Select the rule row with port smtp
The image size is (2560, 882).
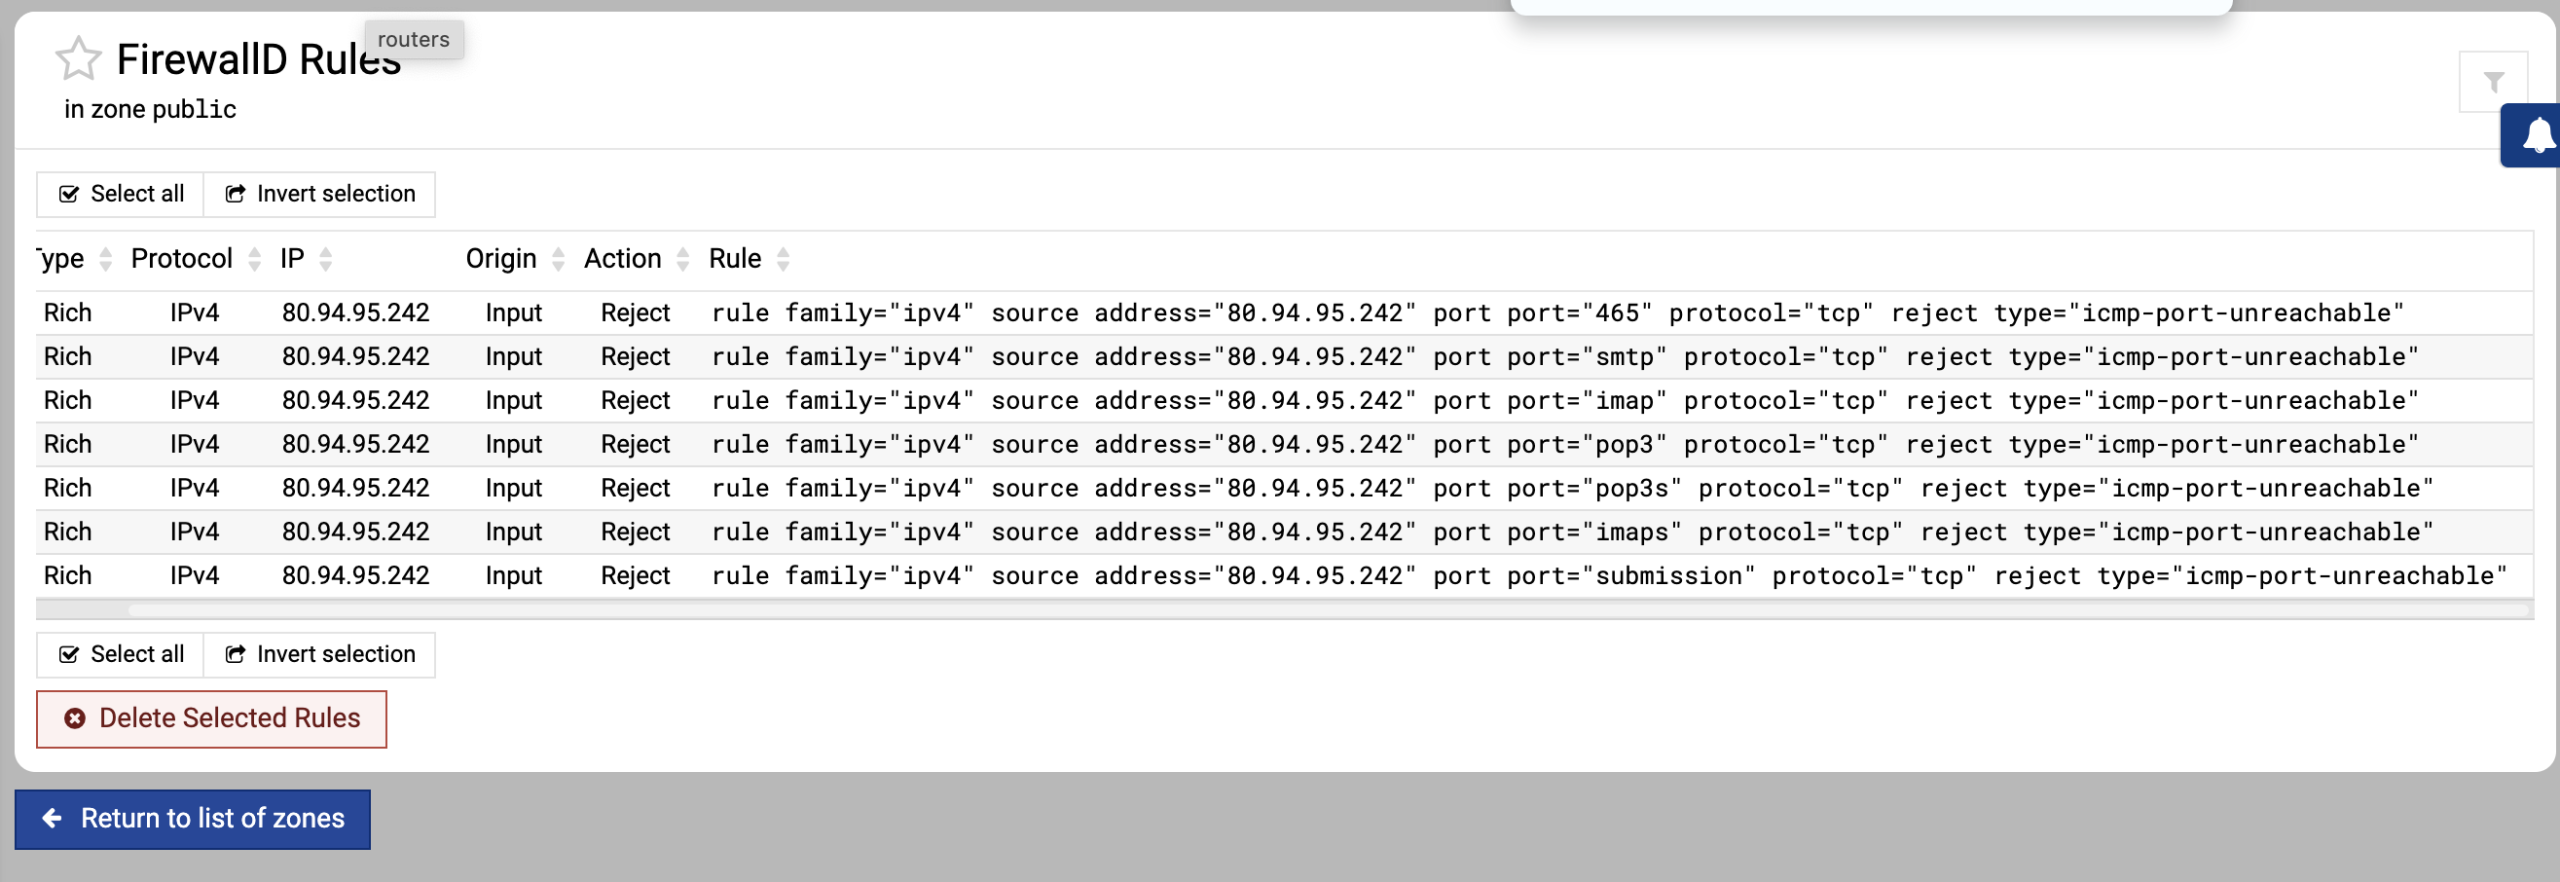pos(1284,357)
